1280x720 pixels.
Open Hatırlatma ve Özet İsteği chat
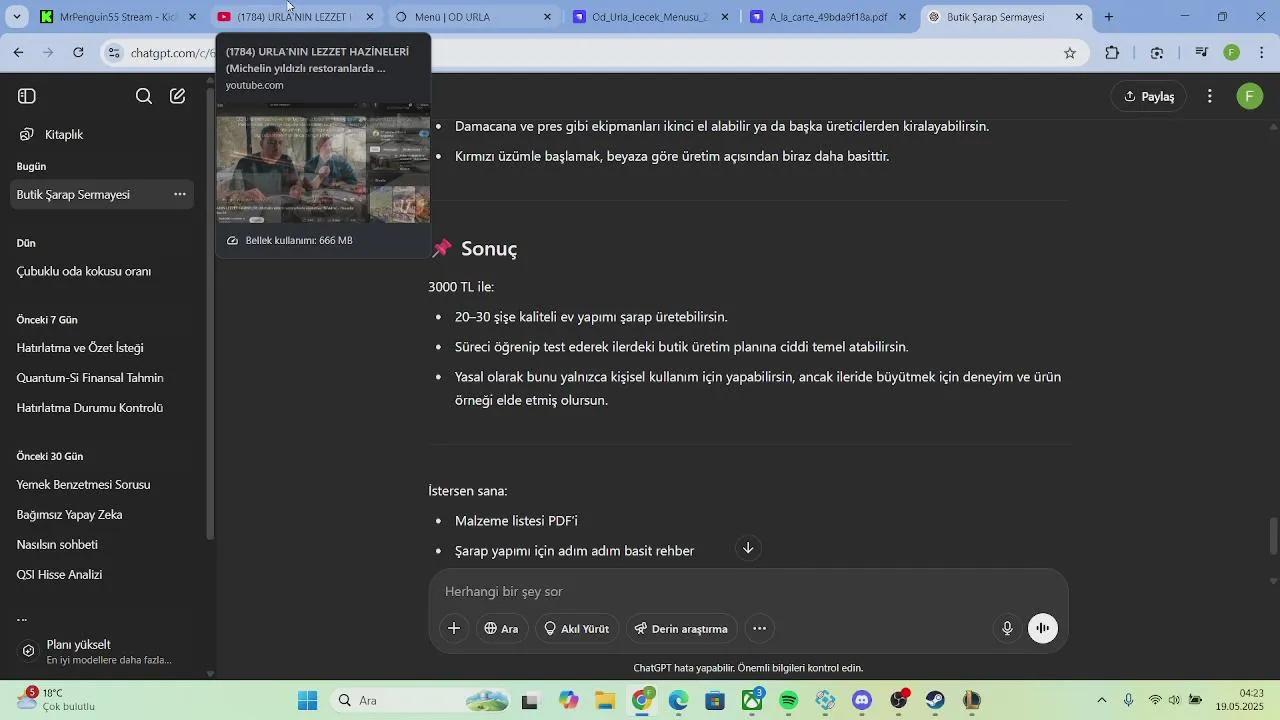click(x=80, y=348)
